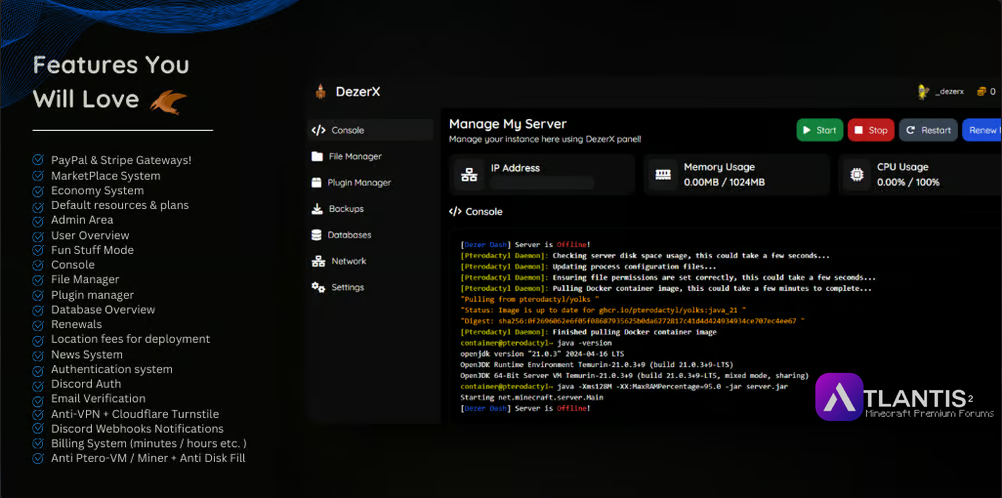The height and width of the screenshot is (498, 1002).
Task: Click checkmark icon beside PayPal & Stripe Gateways
Action: 38,160
